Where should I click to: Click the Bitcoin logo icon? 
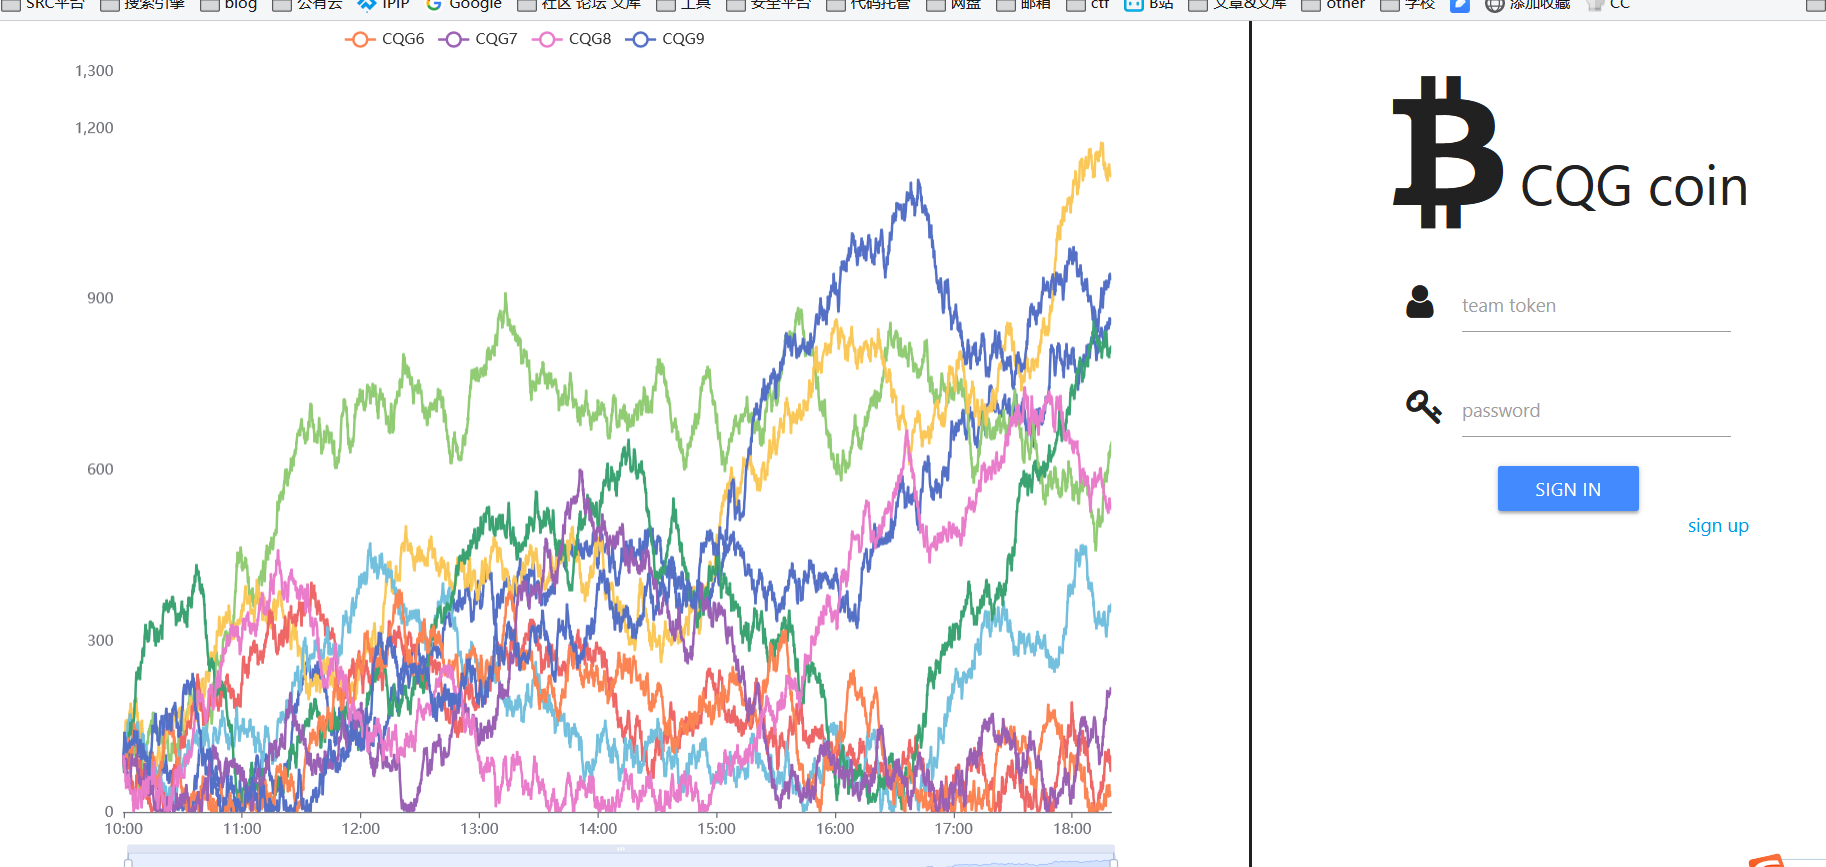click(x=1447, y=152)
